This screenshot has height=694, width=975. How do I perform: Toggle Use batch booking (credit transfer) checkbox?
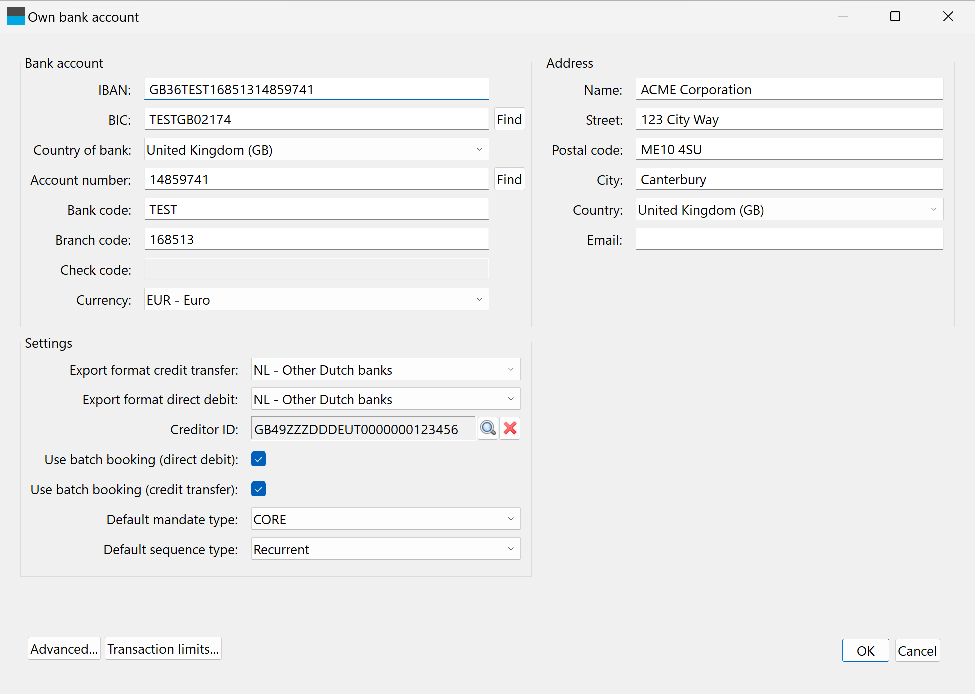click(x=258, y=489)
